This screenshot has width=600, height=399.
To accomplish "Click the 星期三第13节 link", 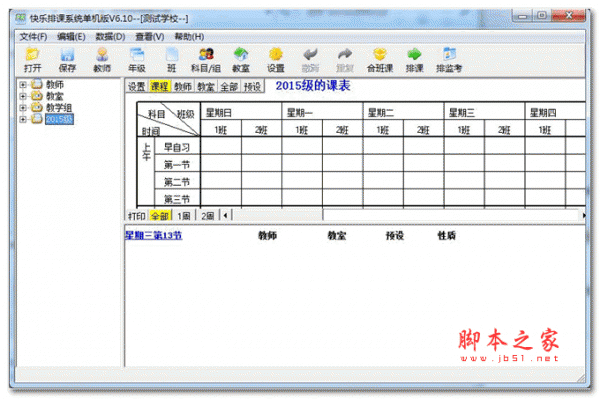I will click(x=153, y=235).
